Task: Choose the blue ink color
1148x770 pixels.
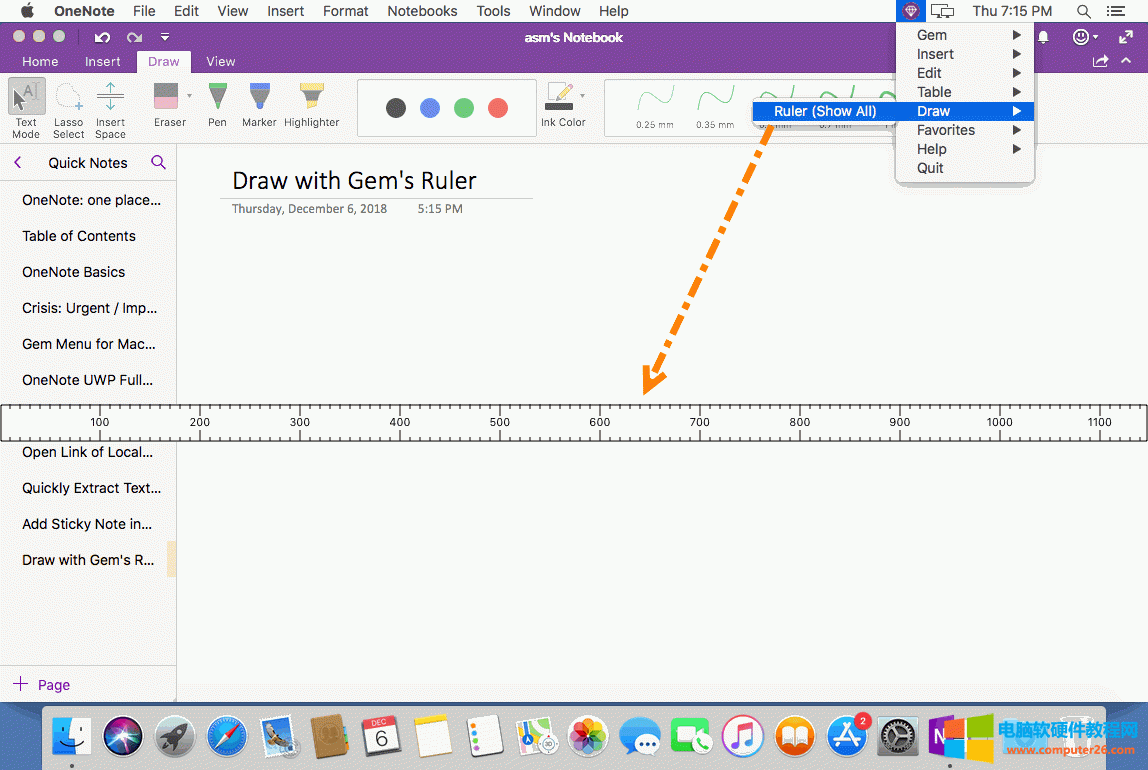Action: click(430, 108)
